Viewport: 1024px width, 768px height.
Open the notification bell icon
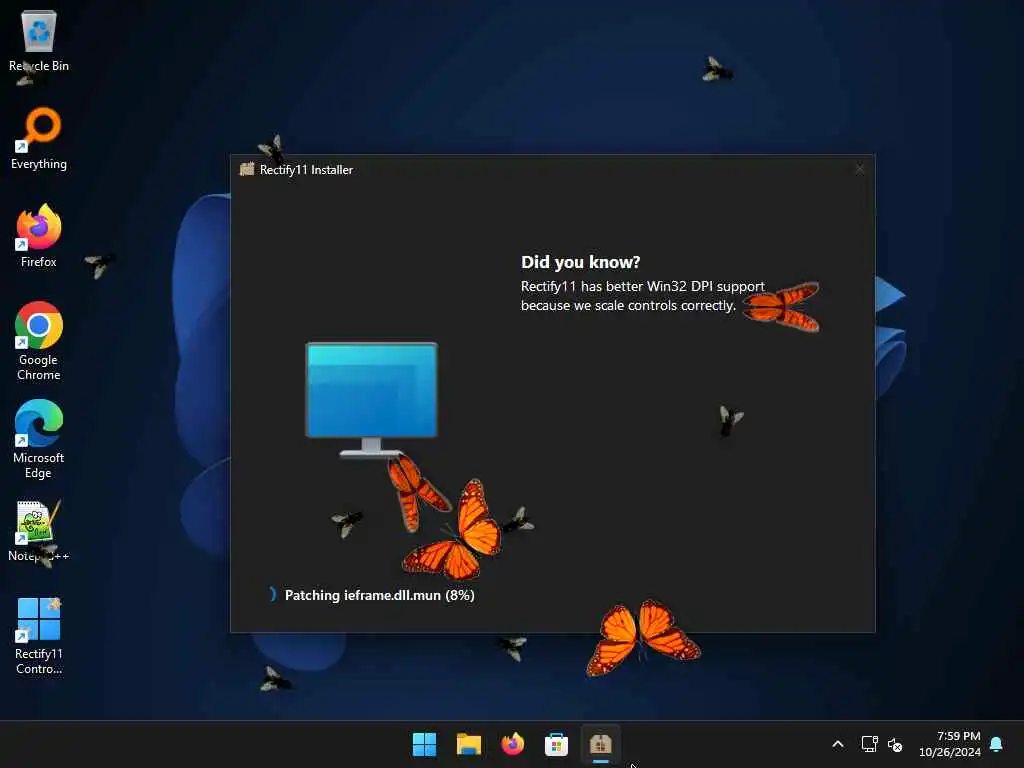coord(996,744)
